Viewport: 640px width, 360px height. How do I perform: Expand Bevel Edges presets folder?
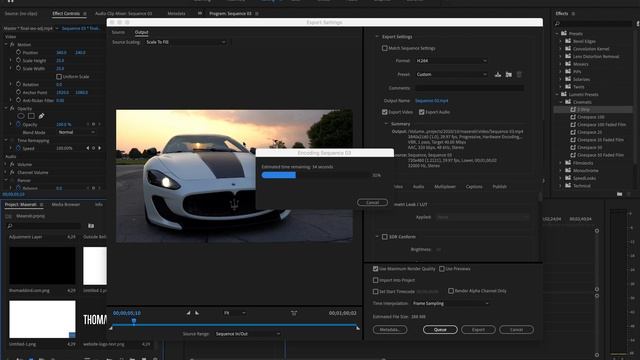point(560,41)
